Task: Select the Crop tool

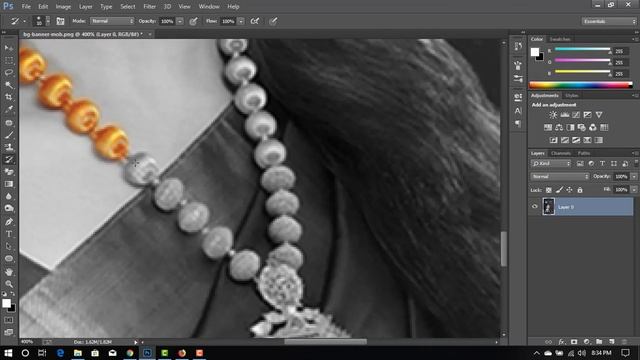Action: point(9,97)
